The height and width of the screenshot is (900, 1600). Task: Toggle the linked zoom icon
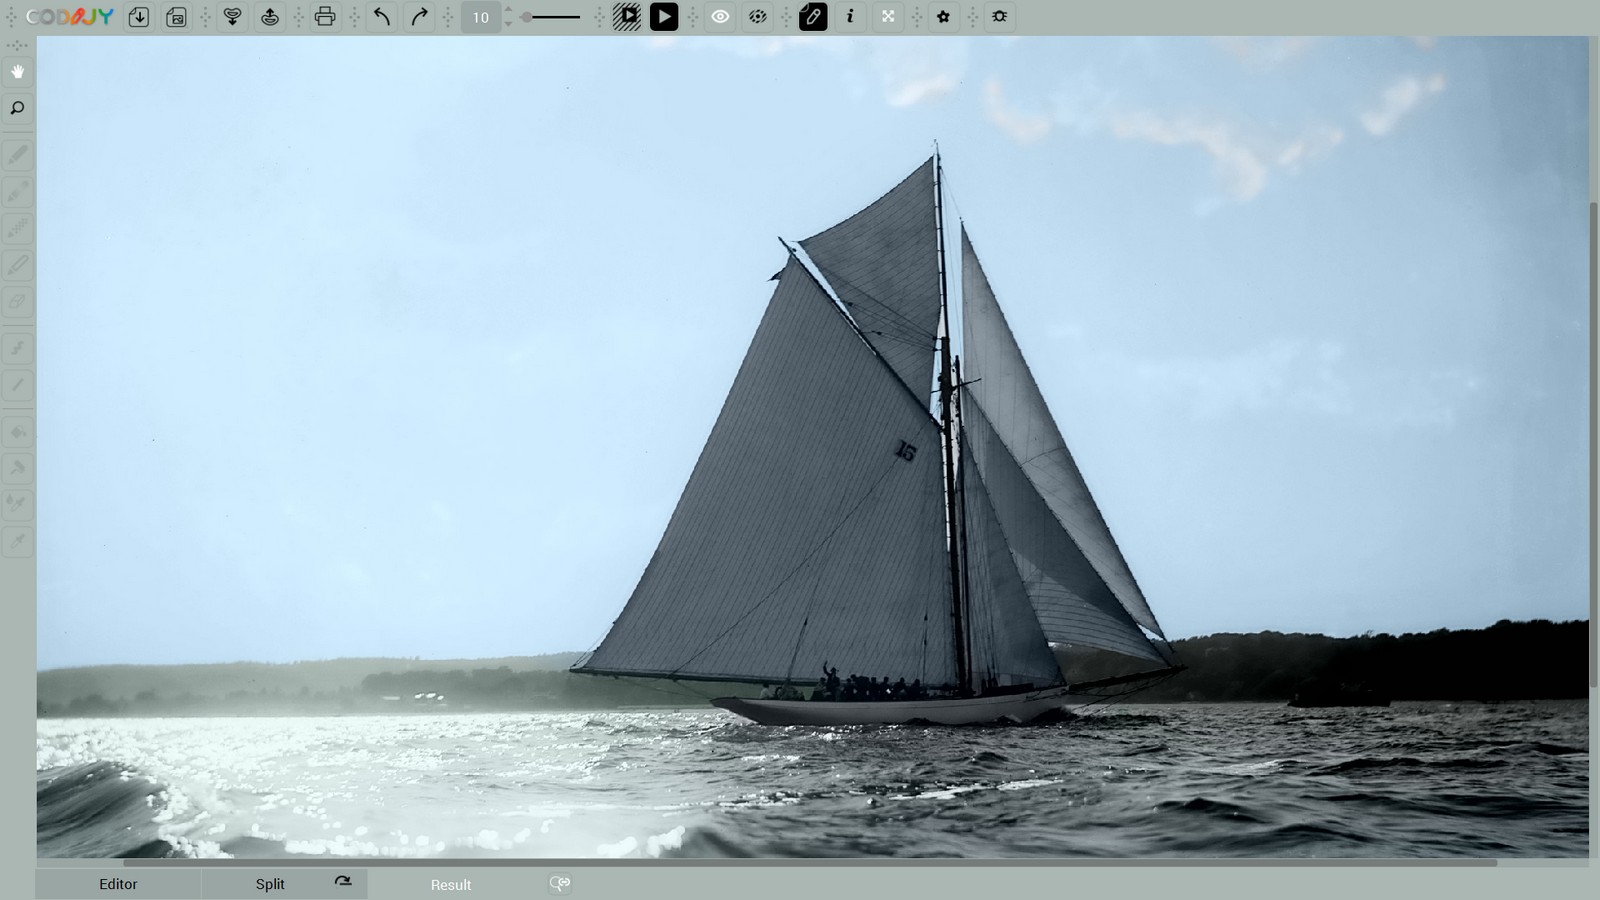tap(560, 883)
